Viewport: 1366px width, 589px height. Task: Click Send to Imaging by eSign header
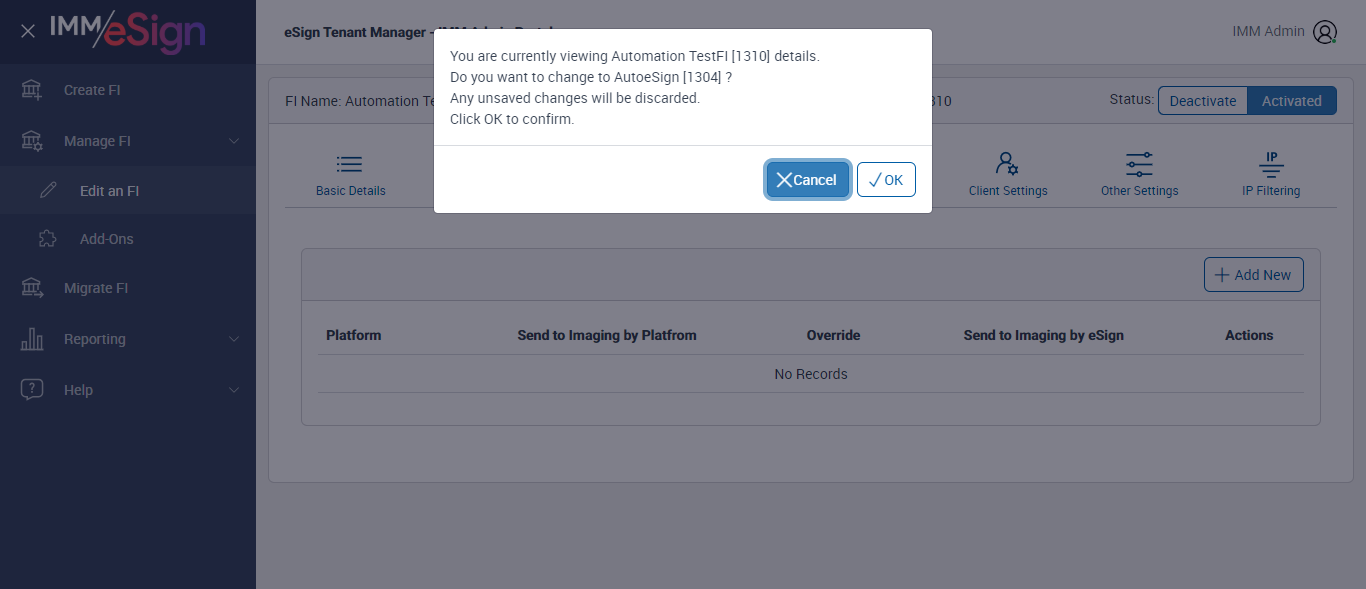point(1043,335)
